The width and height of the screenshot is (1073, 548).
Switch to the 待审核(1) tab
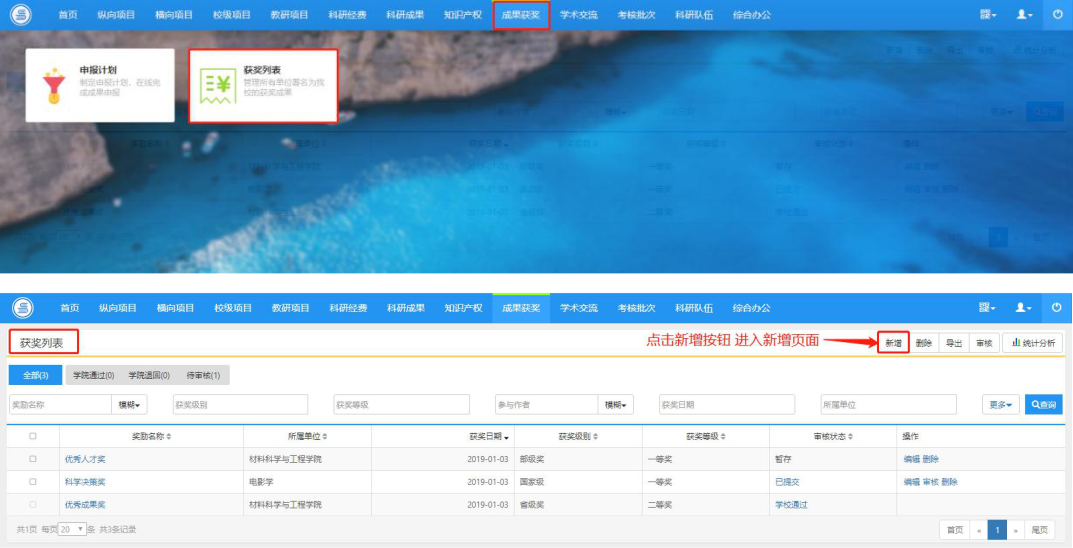click(203, 375)
